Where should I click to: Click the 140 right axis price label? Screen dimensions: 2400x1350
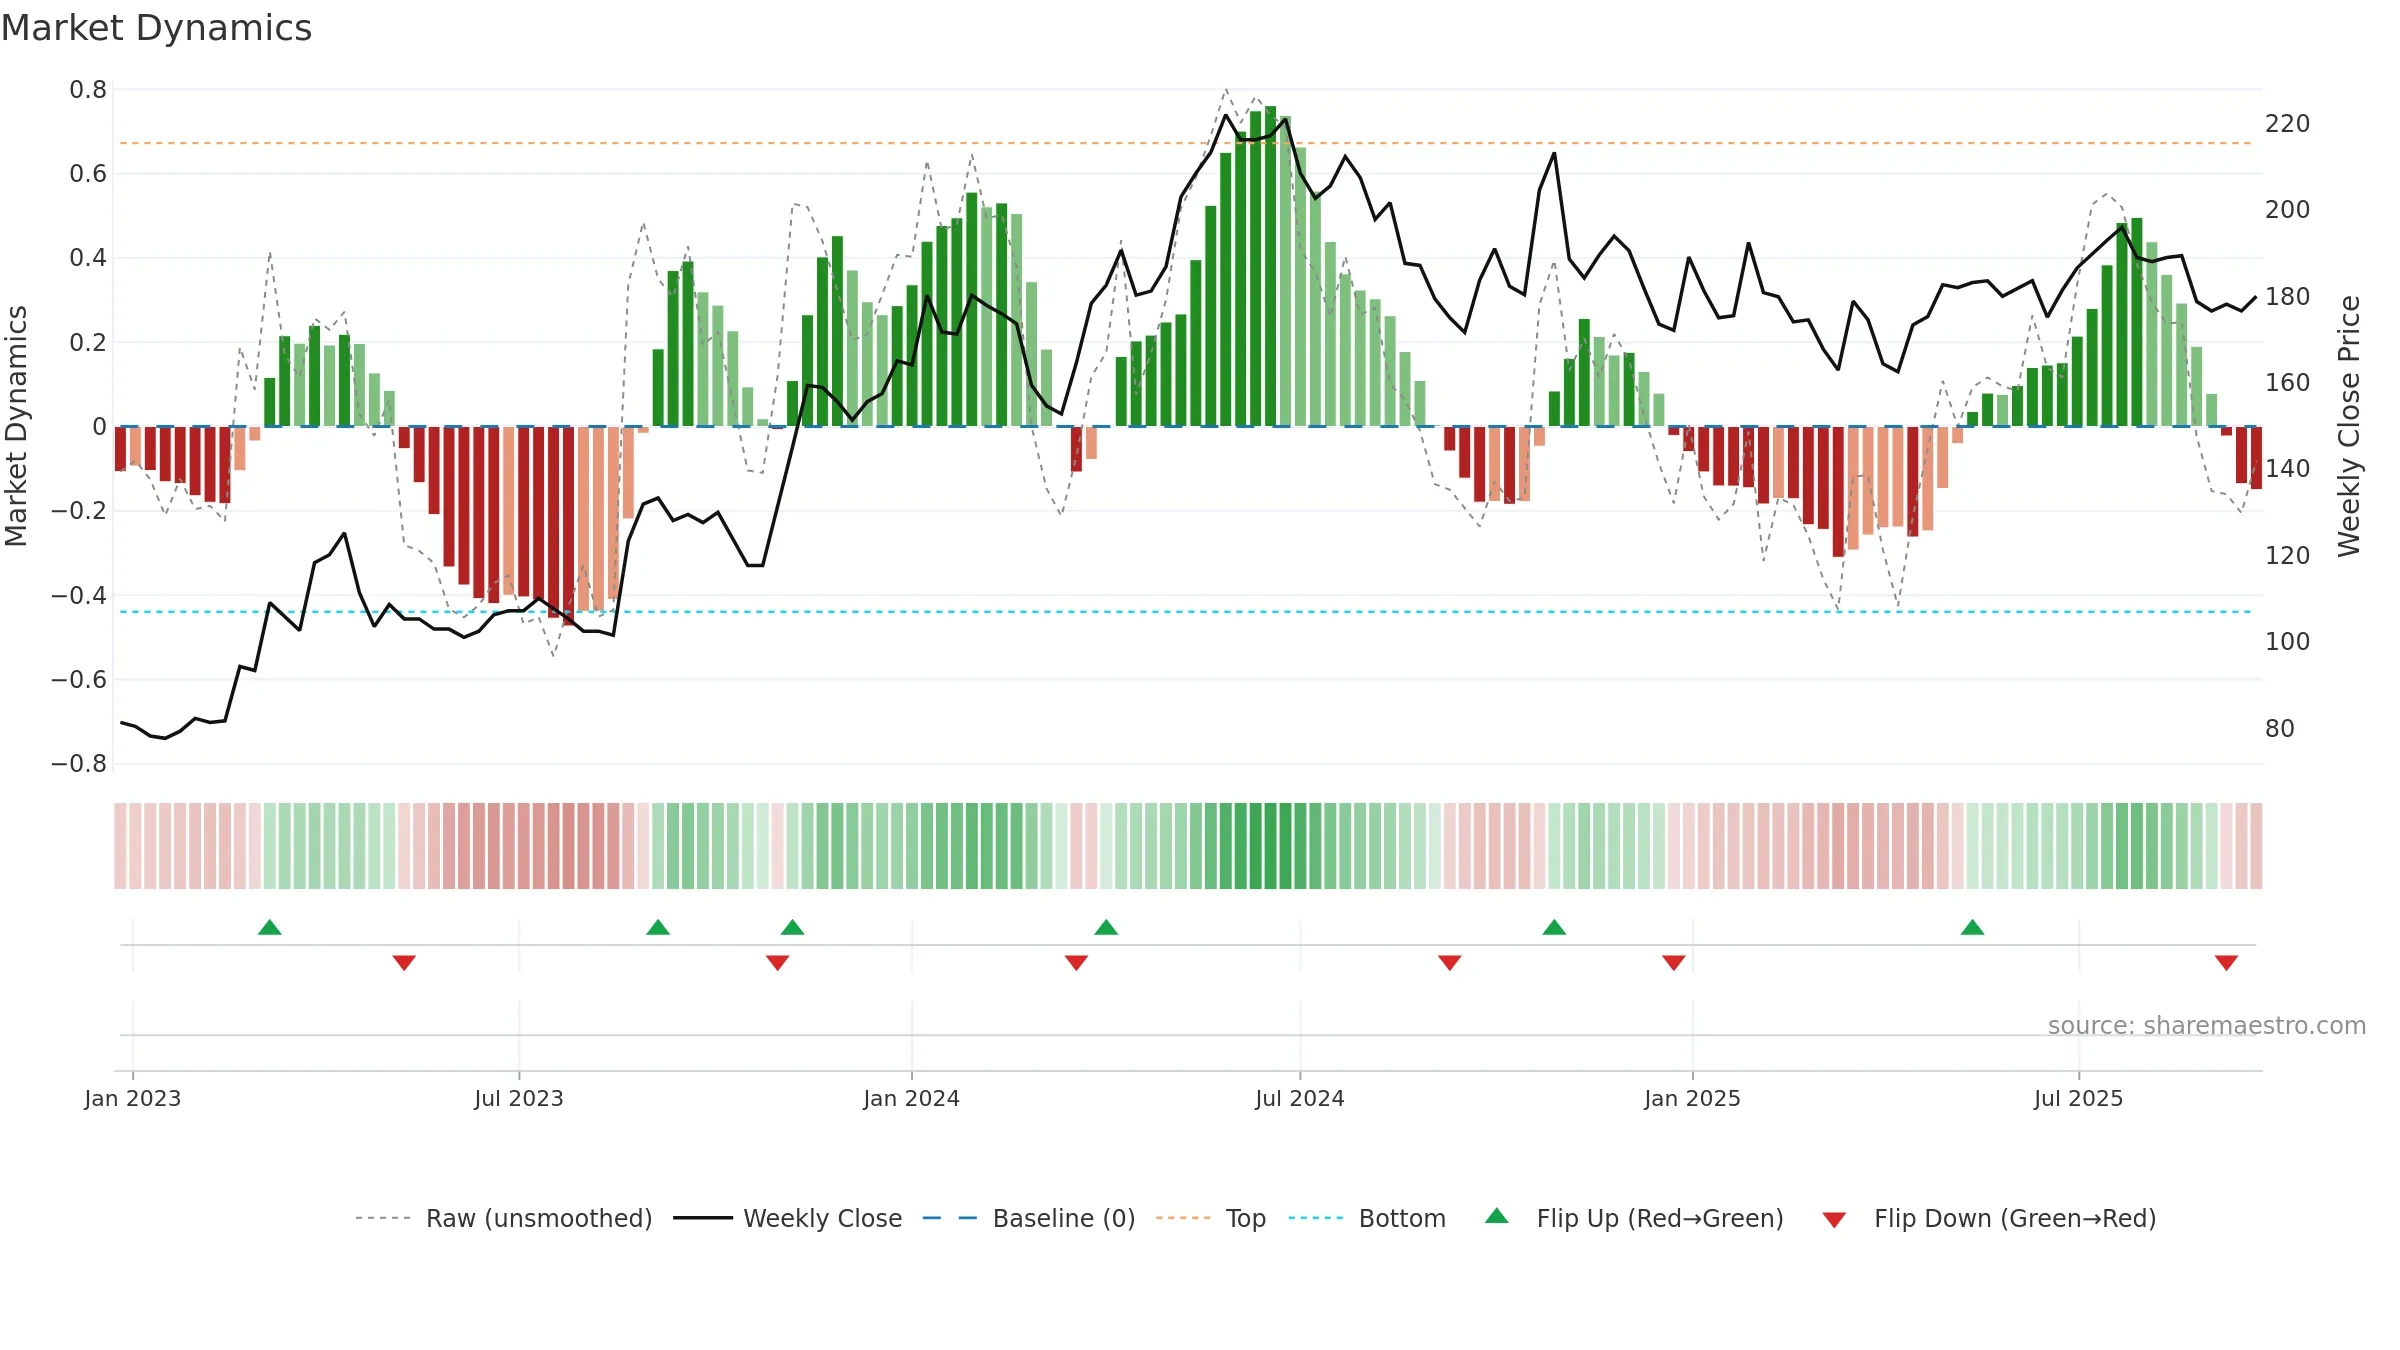click(2288, 469)
